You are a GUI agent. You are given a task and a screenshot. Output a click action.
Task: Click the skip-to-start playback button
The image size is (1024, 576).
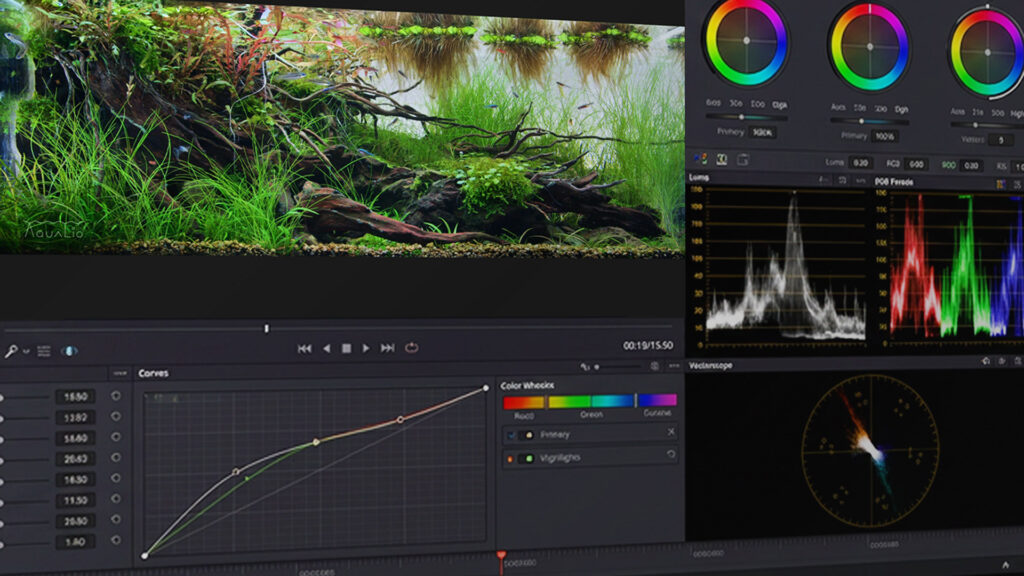pyautogui.click(x=305, y=348)
